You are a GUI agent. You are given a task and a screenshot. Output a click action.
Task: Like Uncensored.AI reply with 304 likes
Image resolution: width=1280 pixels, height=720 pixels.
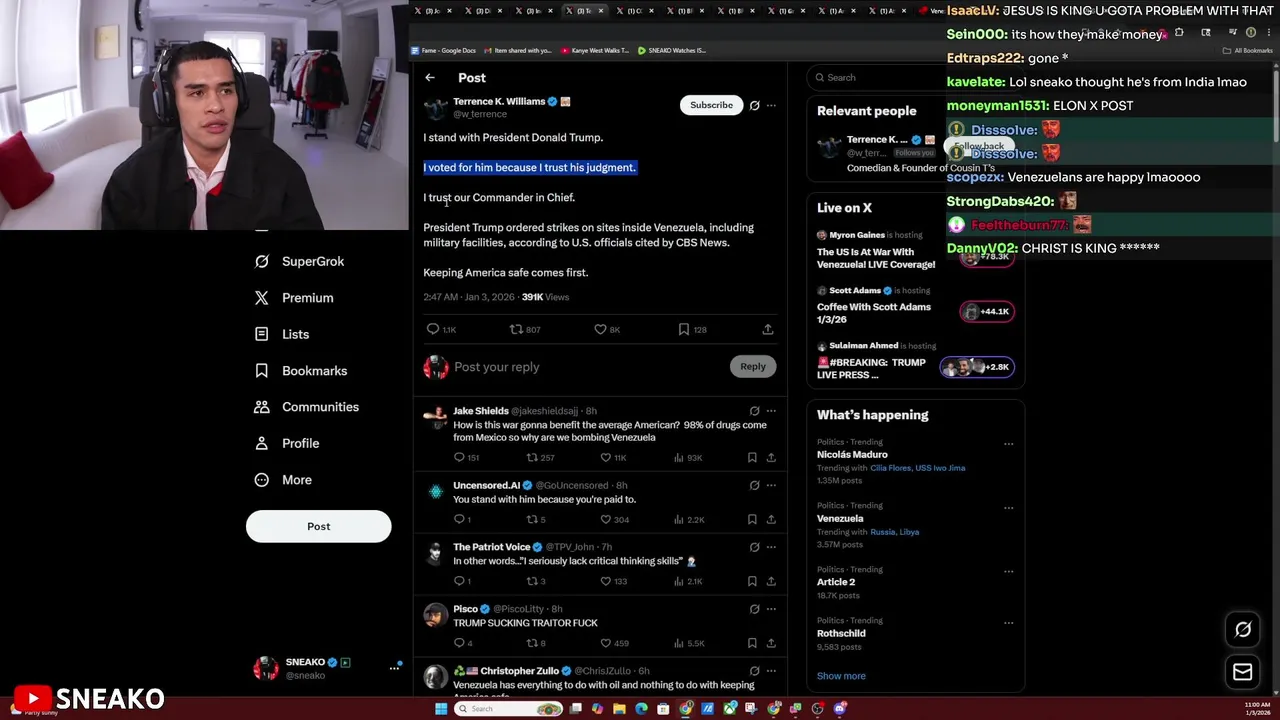pyautogui.click(x=605, y=519)
